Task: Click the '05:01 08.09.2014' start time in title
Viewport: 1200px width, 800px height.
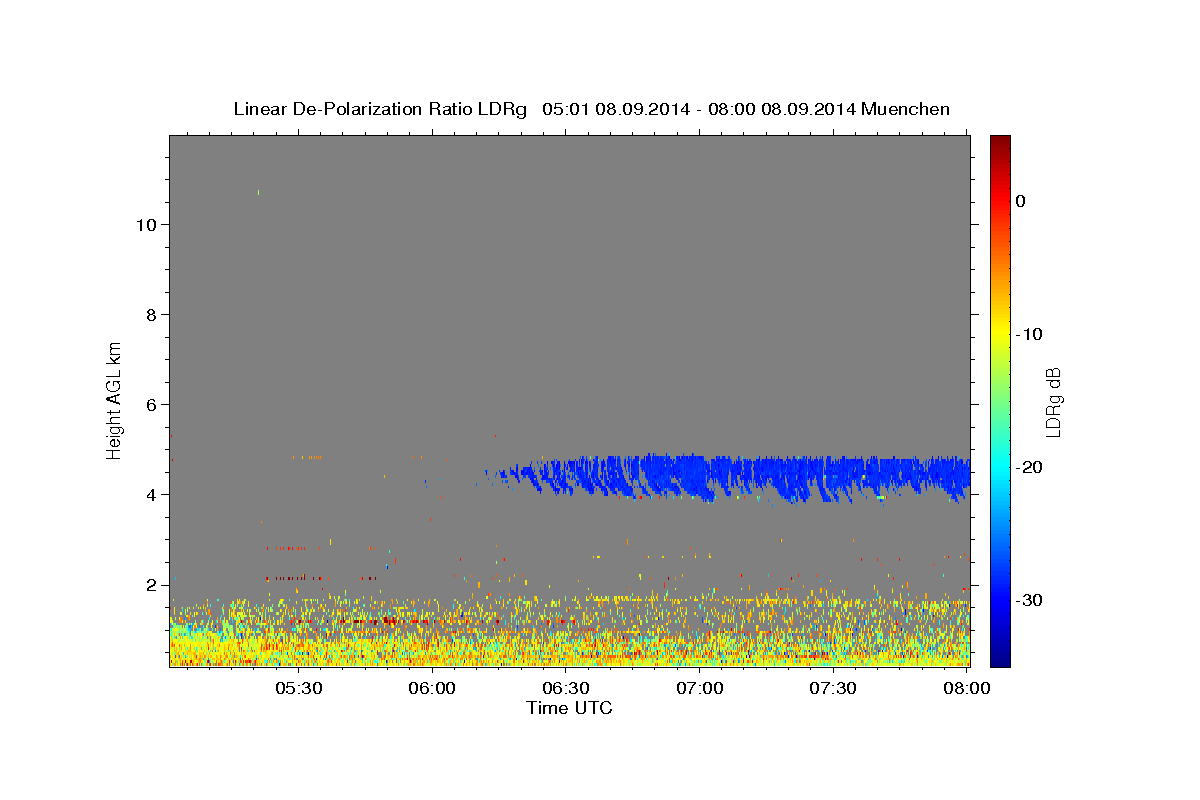Action: click(x=616, y=109)
